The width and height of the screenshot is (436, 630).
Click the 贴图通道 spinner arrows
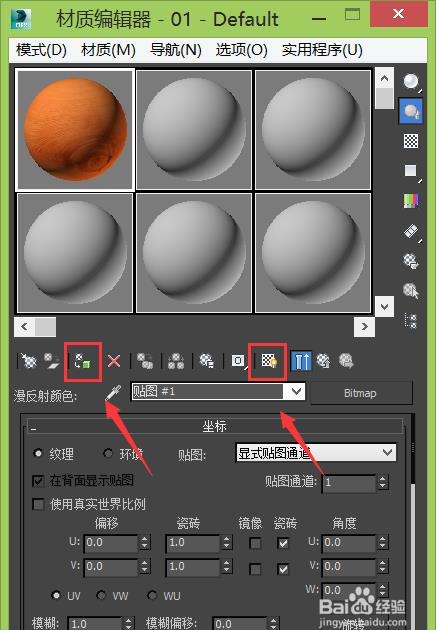coord(383,481)
